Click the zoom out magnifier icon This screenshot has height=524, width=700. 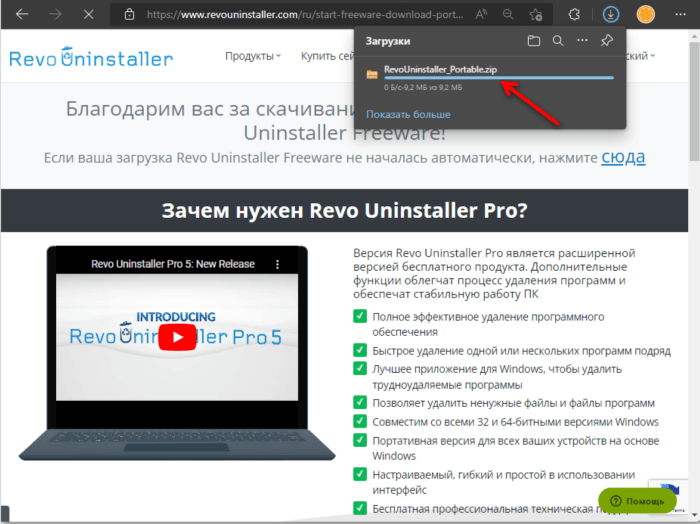pyautogui.click(x=508, y=14)
